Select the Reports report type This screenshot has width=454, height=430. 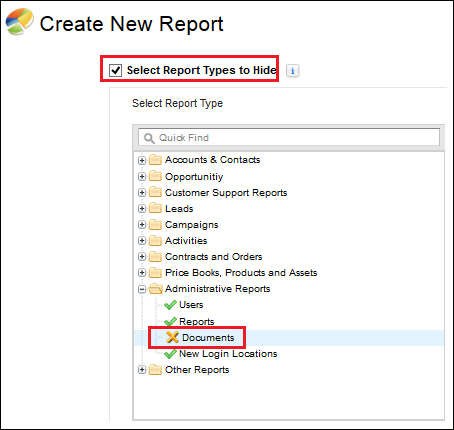[197, 321]
